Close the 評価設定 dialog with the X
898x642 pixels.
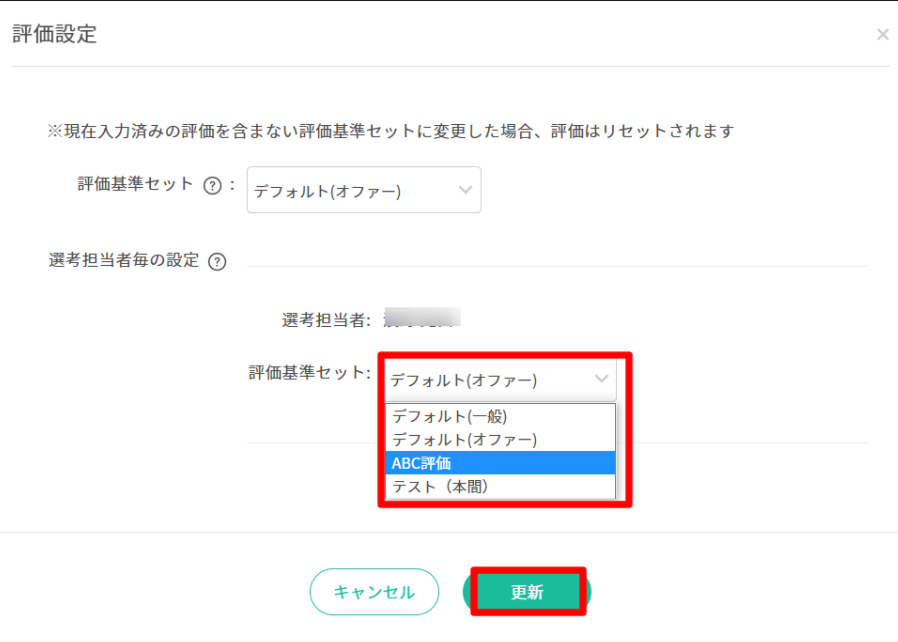[x=882, y=35]
